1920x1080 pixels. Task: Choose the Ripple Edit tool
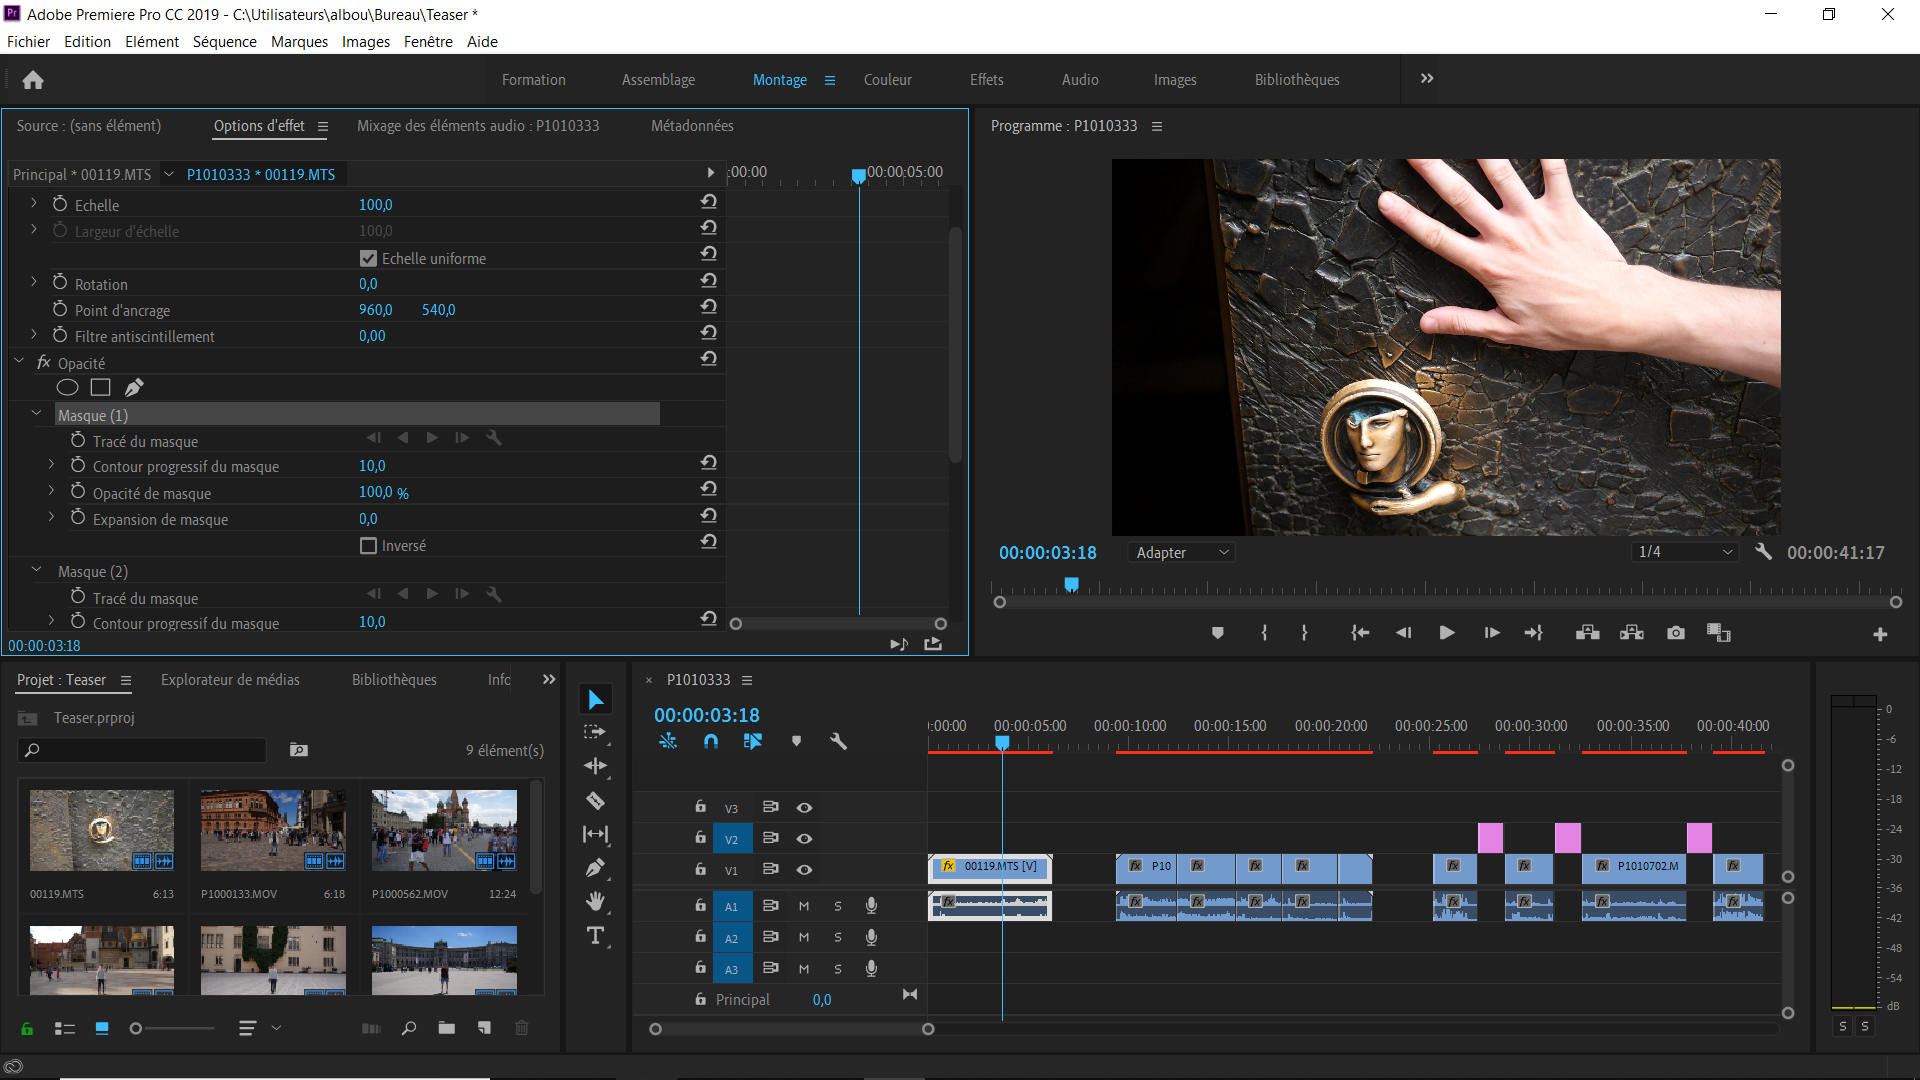596,766
